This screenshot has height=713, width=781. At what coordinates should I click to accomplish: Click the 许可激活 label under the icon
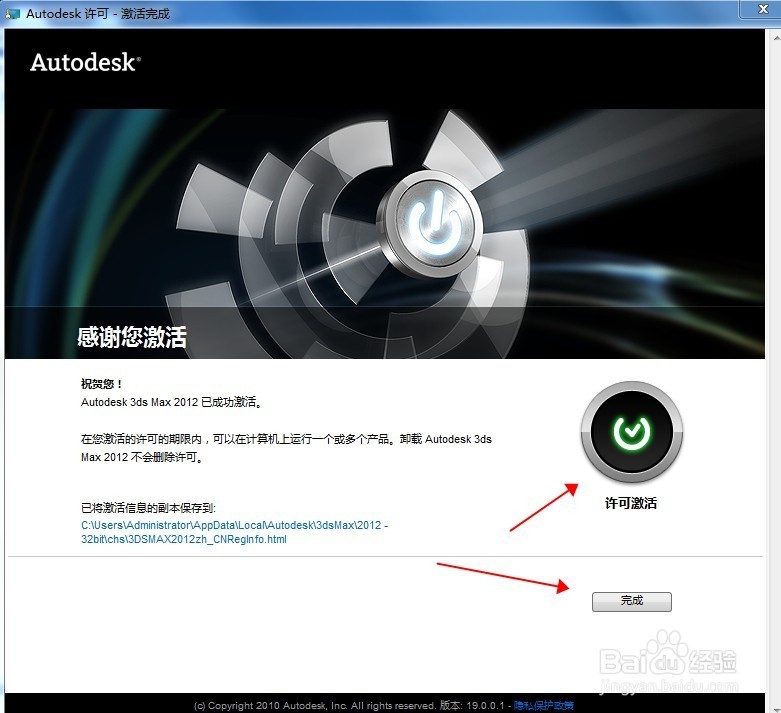(x=631, y=503)
